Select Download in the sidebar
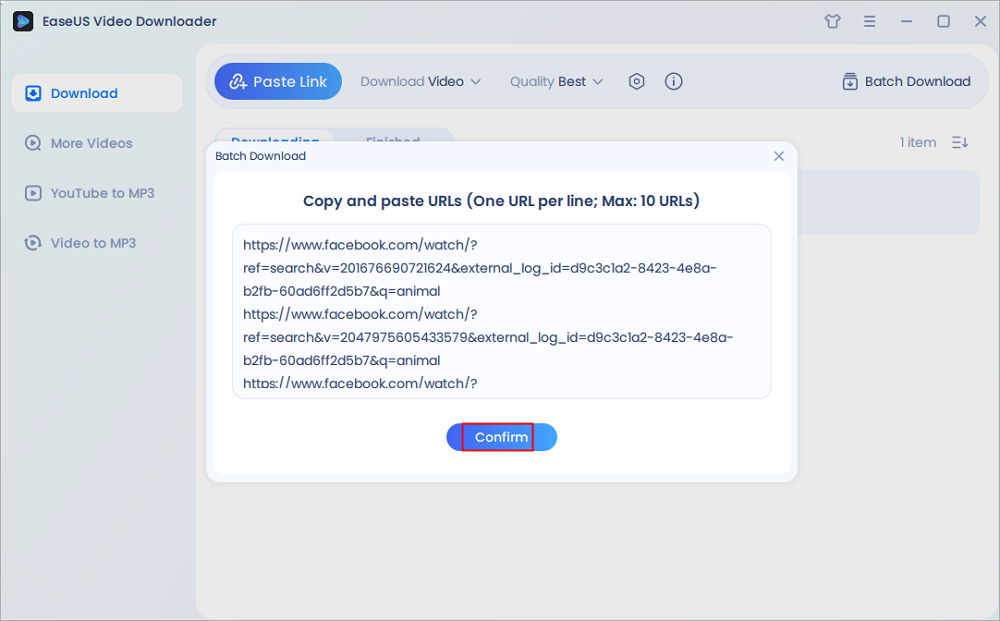This screenshot has width=1000, height=621. pyautogui.click(x=97, y=94)
